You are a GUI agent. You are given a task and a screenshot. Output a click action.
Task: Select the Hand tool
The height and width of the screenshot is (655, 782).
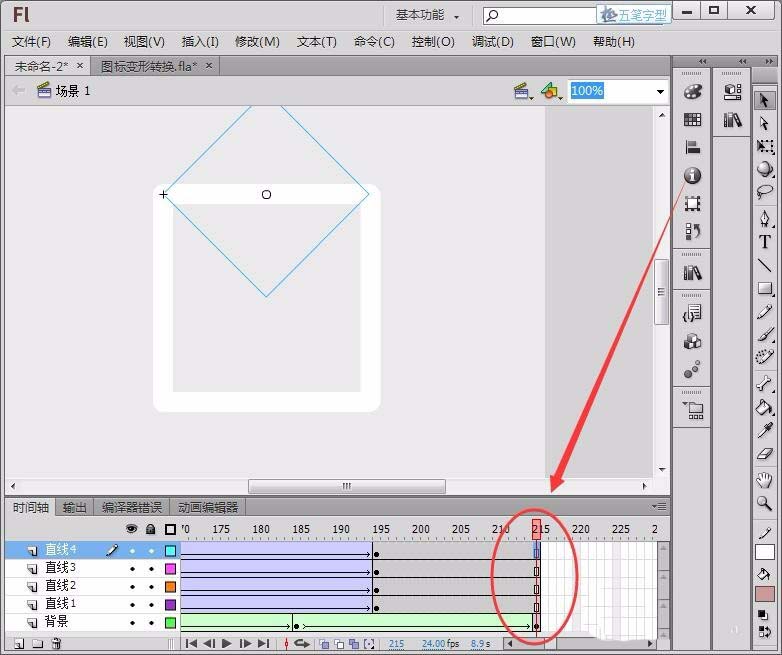tap(764, 480)
